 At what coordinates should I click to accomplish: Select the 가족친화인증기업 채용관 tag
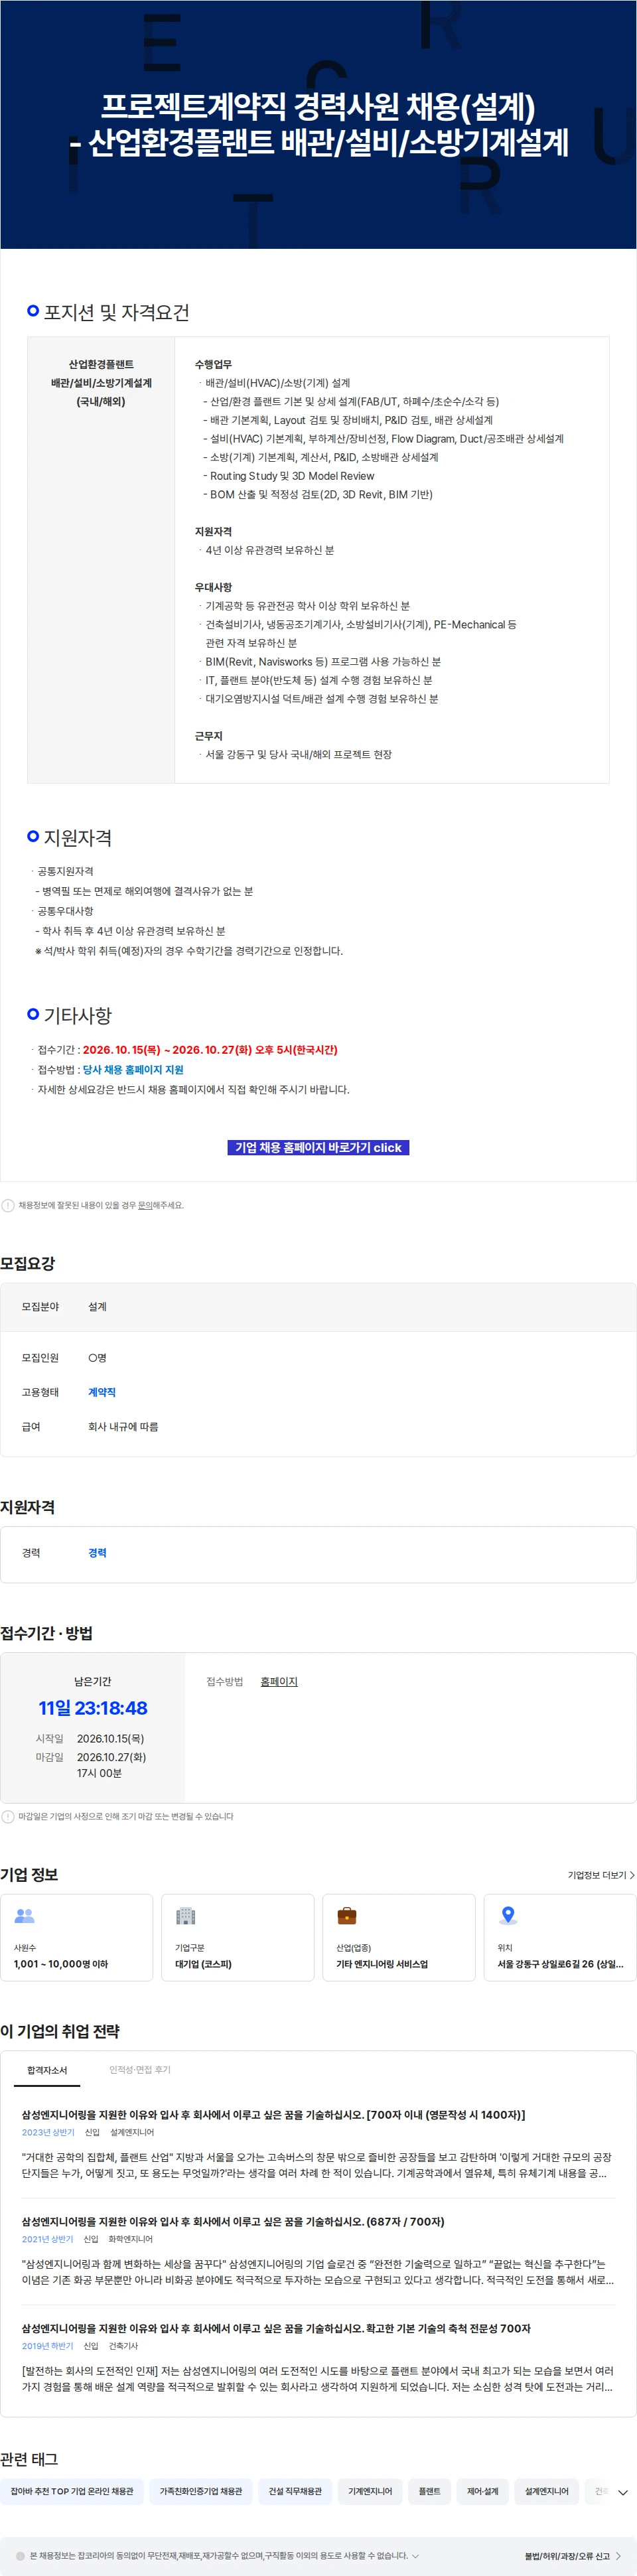click(x=201, y=2492)
